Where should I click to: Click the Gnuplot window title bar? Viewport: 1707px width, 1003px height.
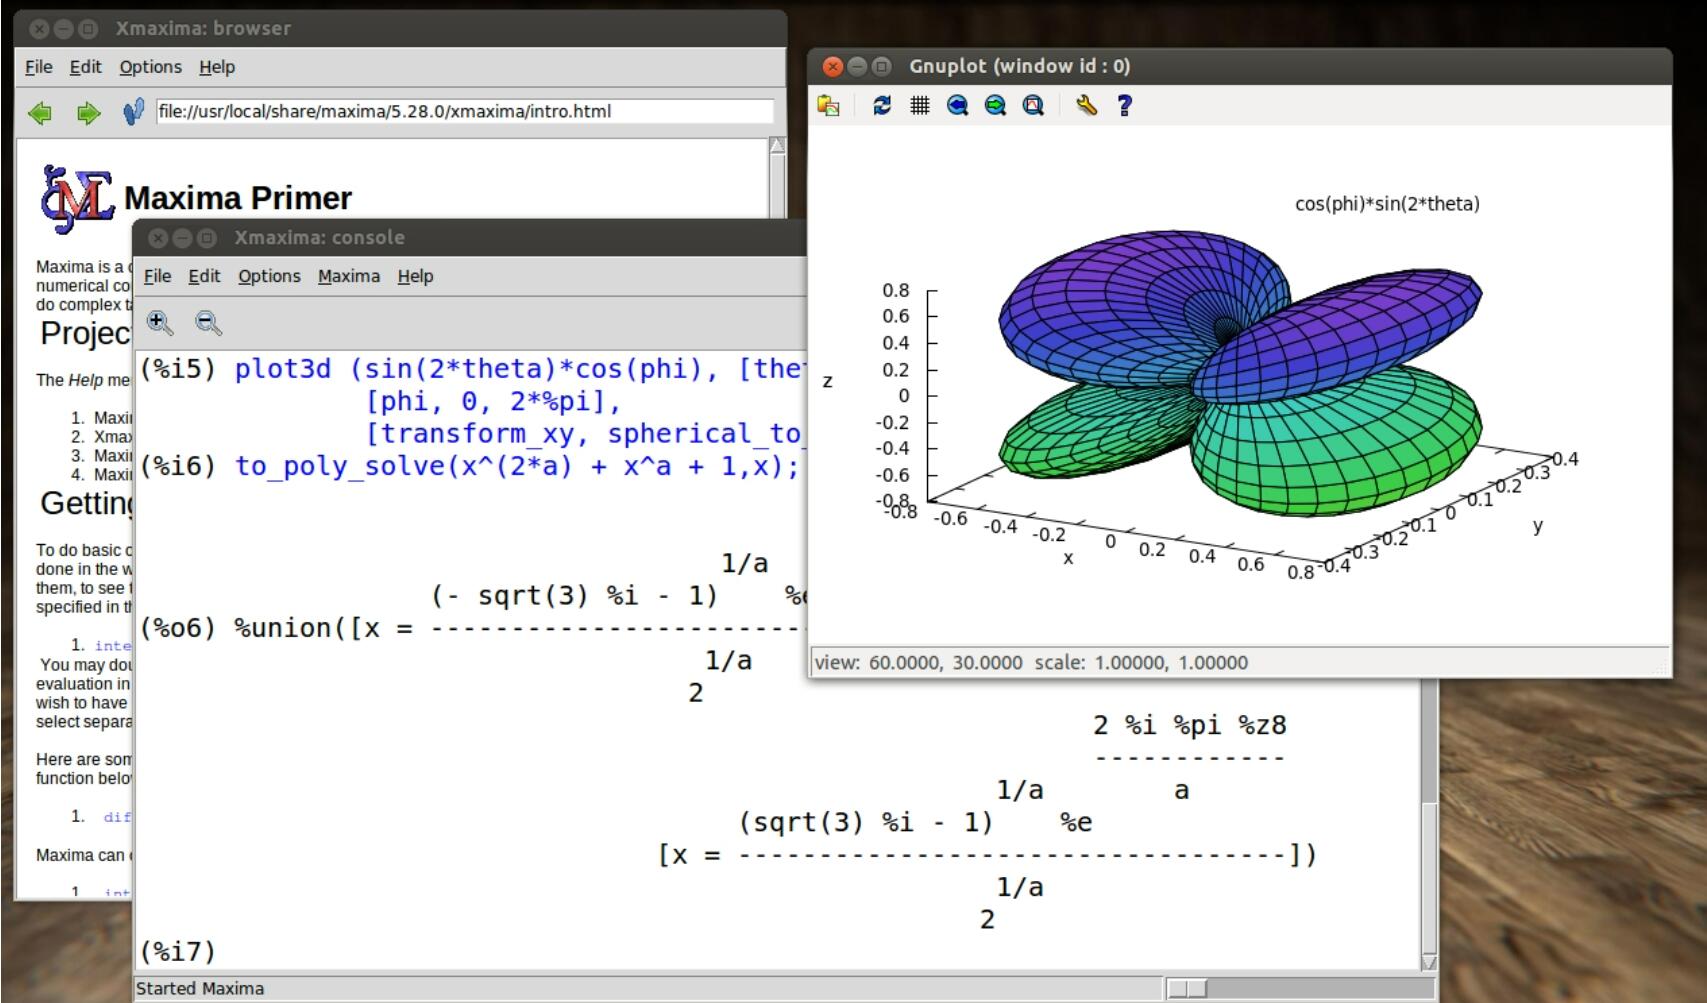coord(1240,66)
